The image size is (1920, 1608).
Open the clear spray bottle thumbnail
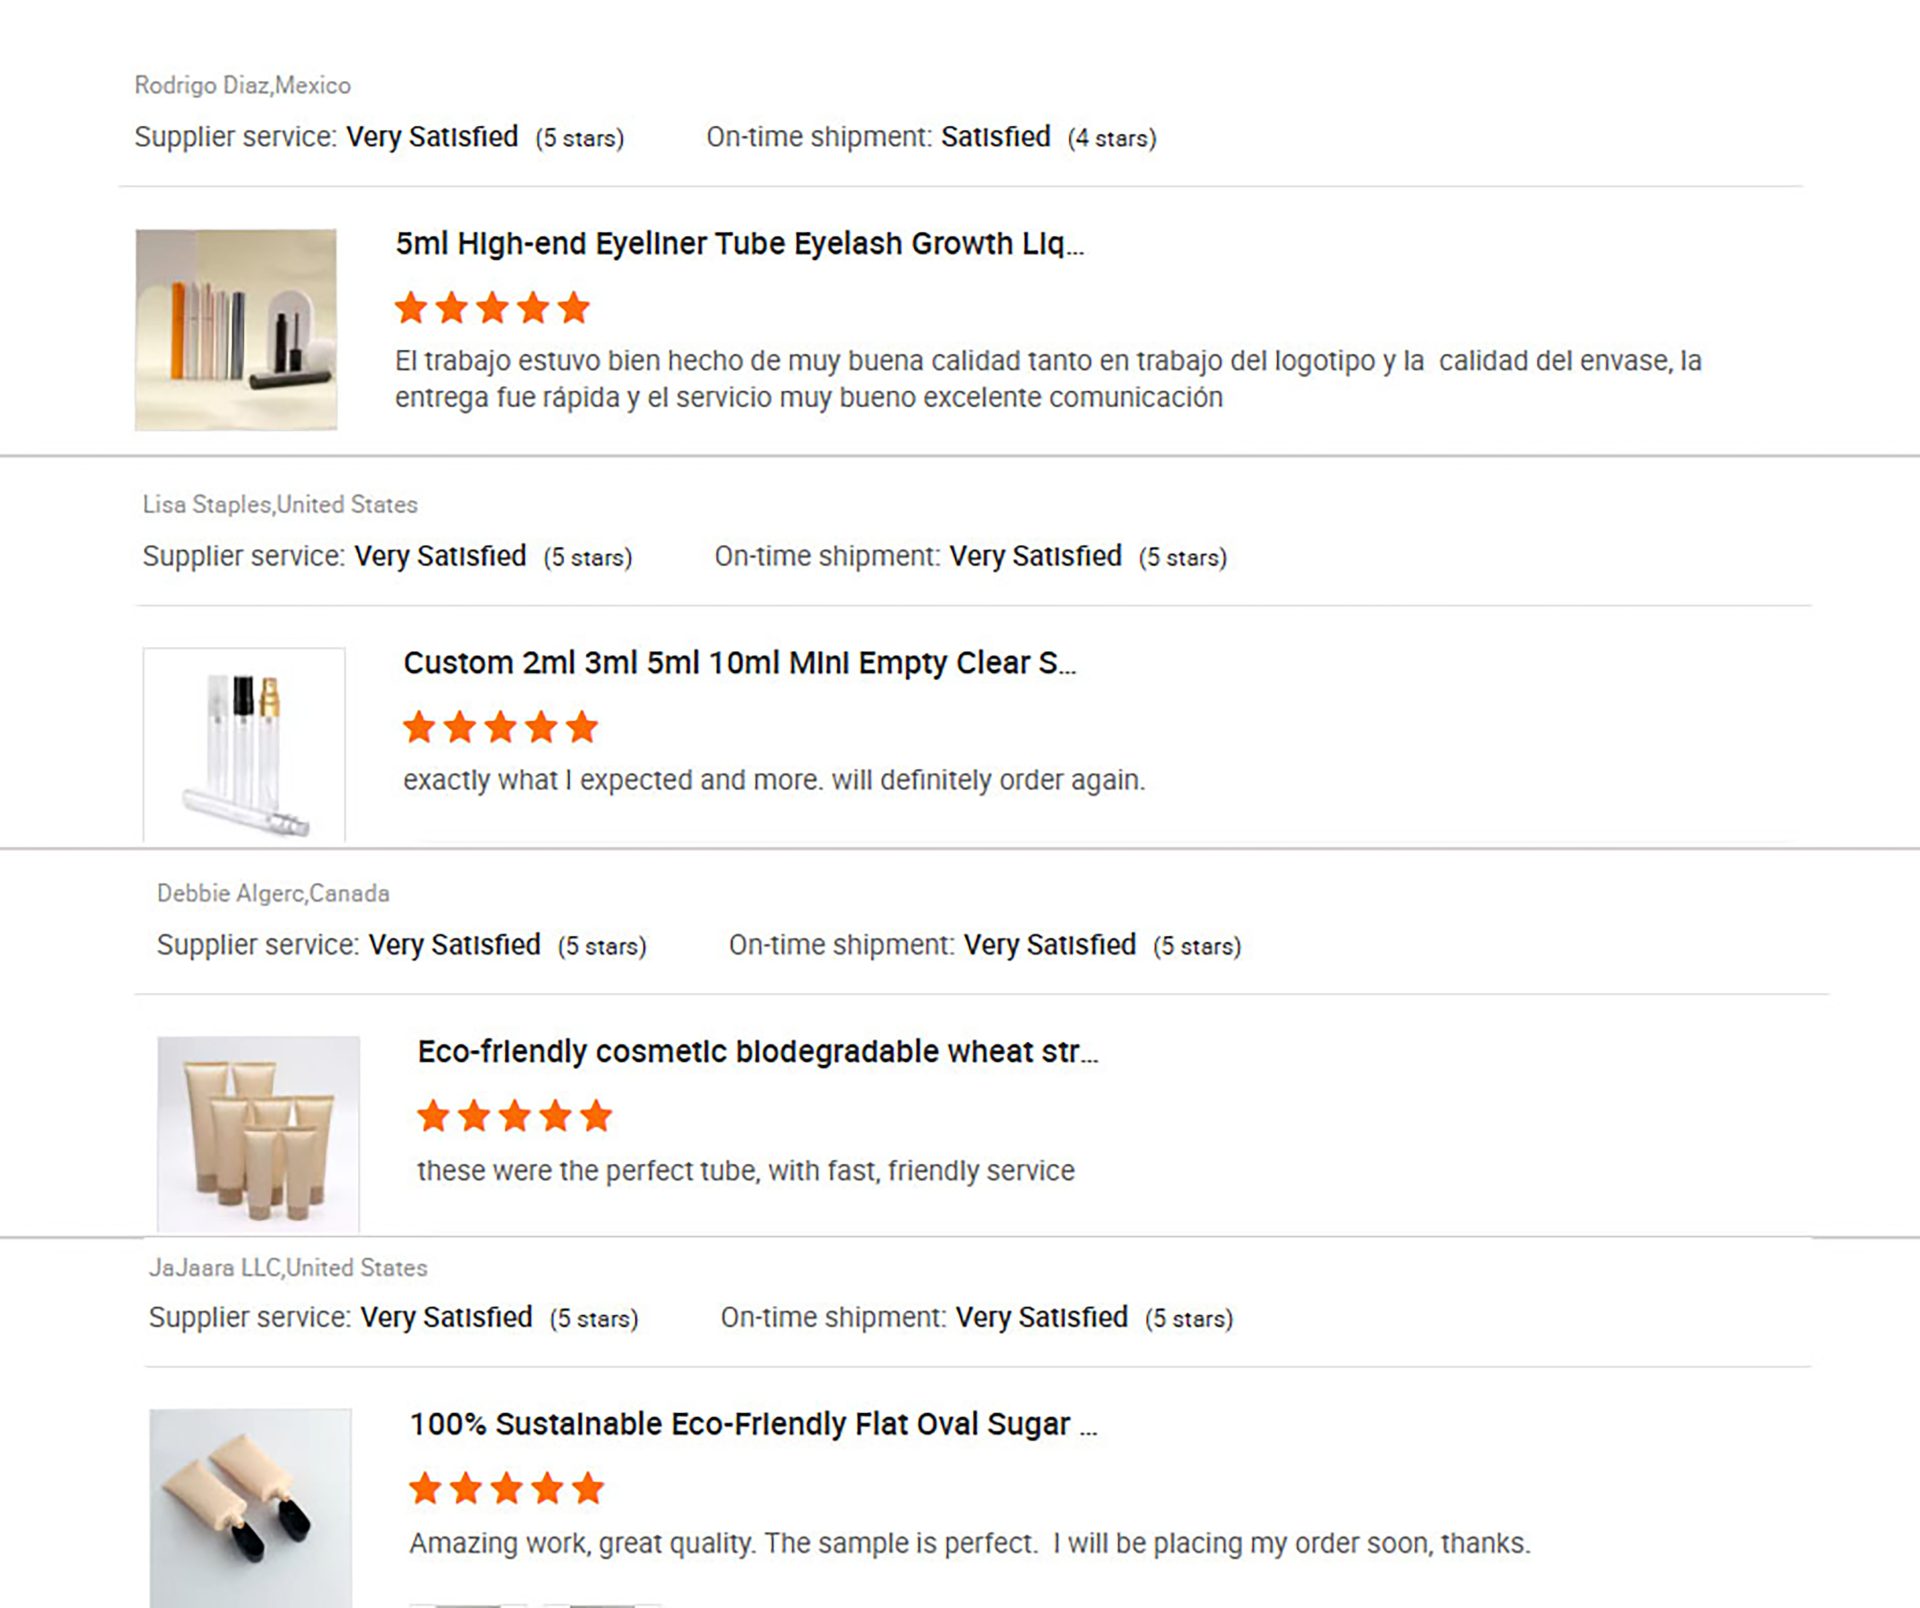click(244, 744)
